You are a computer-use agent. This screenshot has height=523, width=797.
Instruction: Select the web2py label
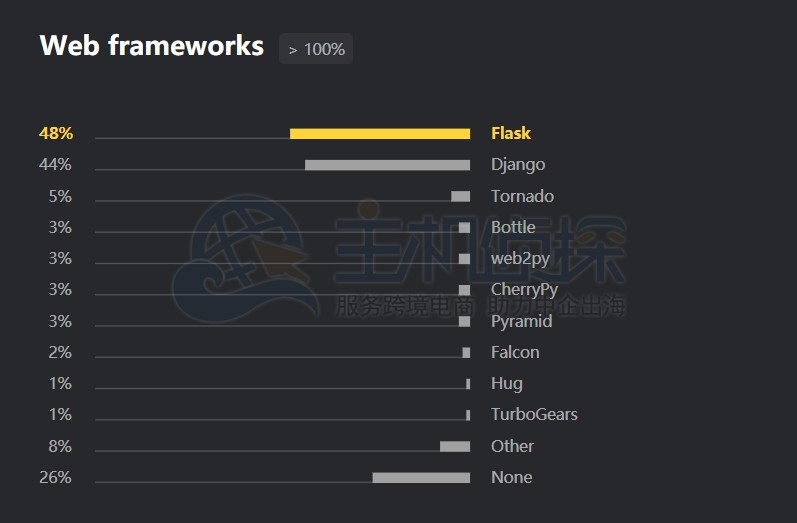pos(520,258)
